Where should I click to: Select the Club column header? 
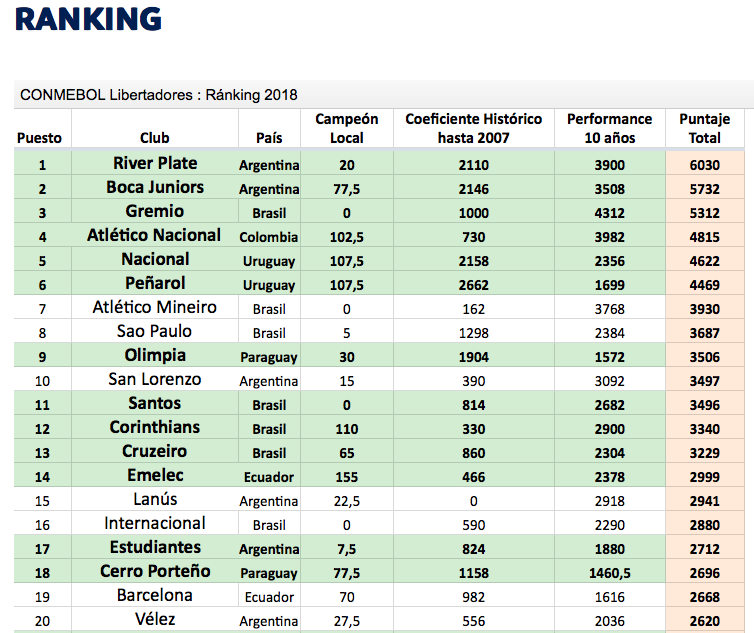click(155, 138)
